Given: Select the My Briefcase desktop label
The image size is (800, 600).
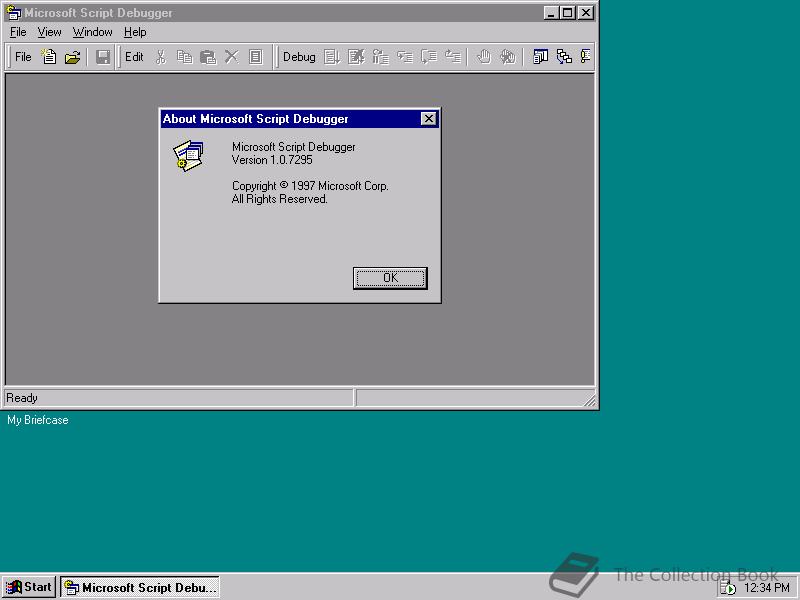Looking at the screenshot, I should tap(38, 420).
